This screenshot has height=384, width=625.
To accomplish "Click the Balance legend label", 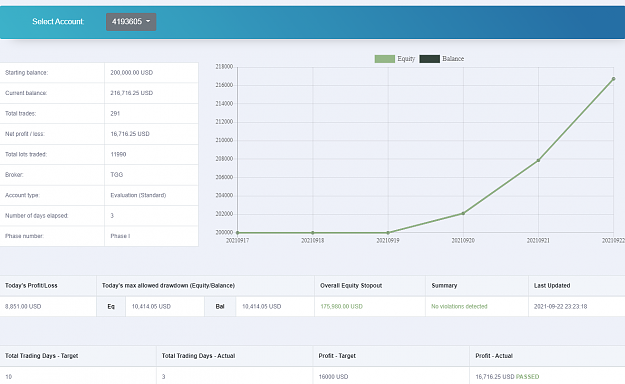I will click(453, 59).
